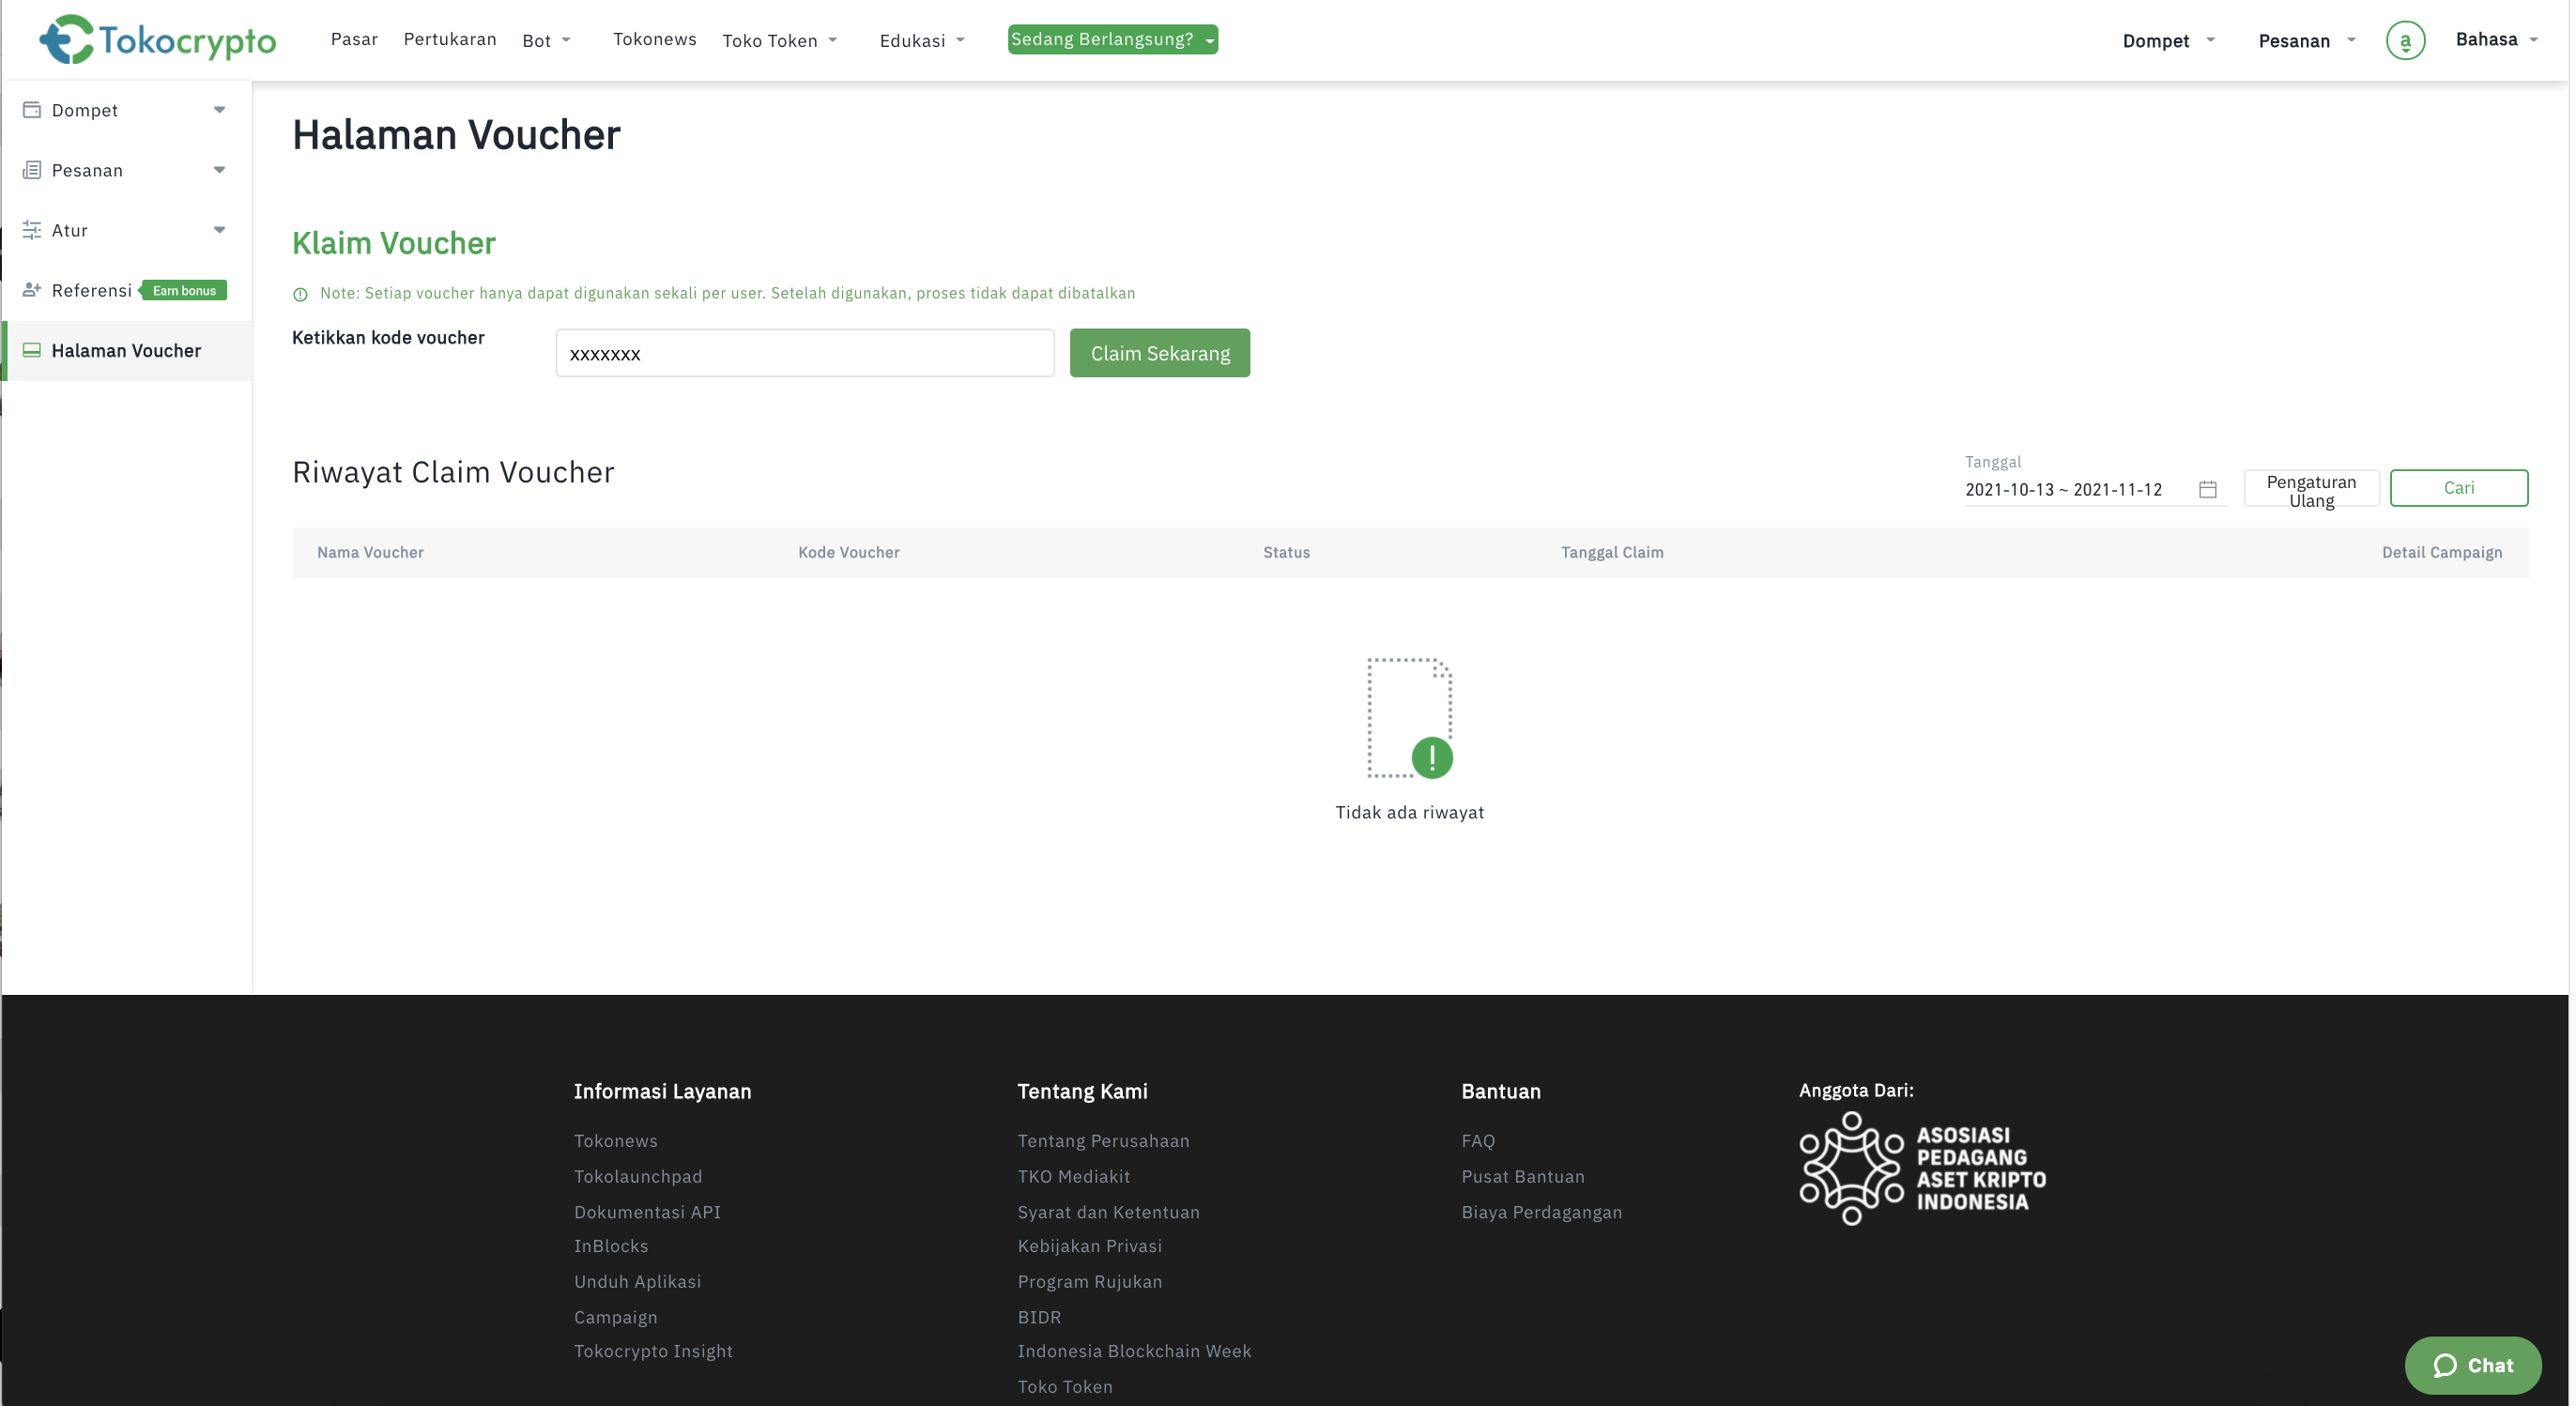Open the footer Toko Token link
2576x1406 pixels.
pyautogui.click(x=1064, y=1386)
